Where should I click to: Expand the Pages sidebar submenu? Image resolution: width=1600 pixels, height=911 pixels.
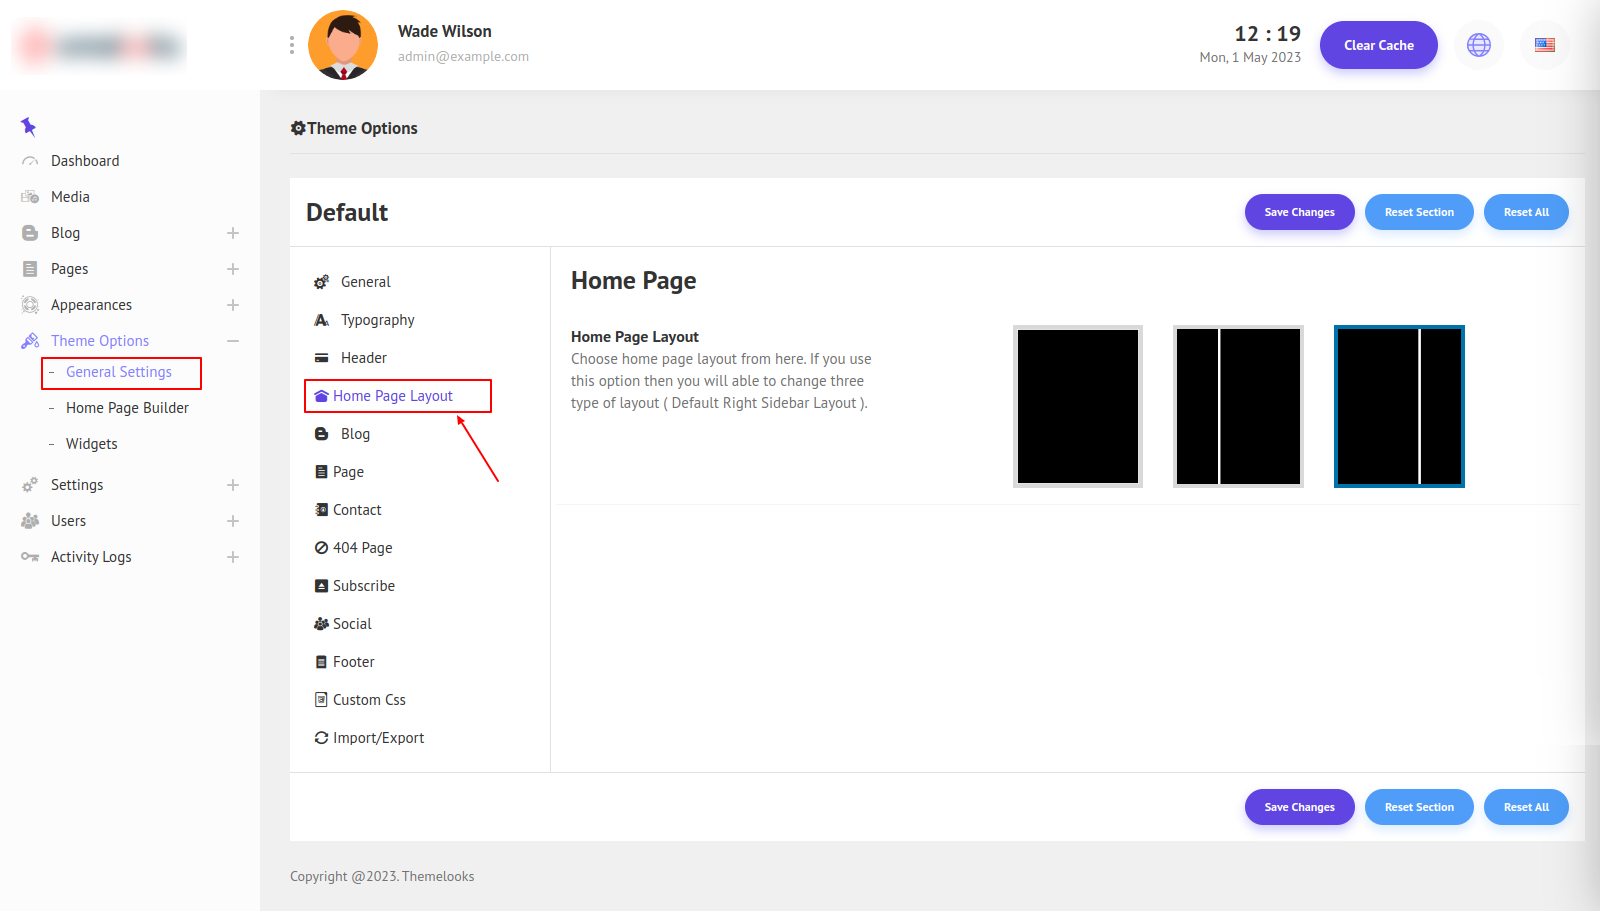click(233, 269)
